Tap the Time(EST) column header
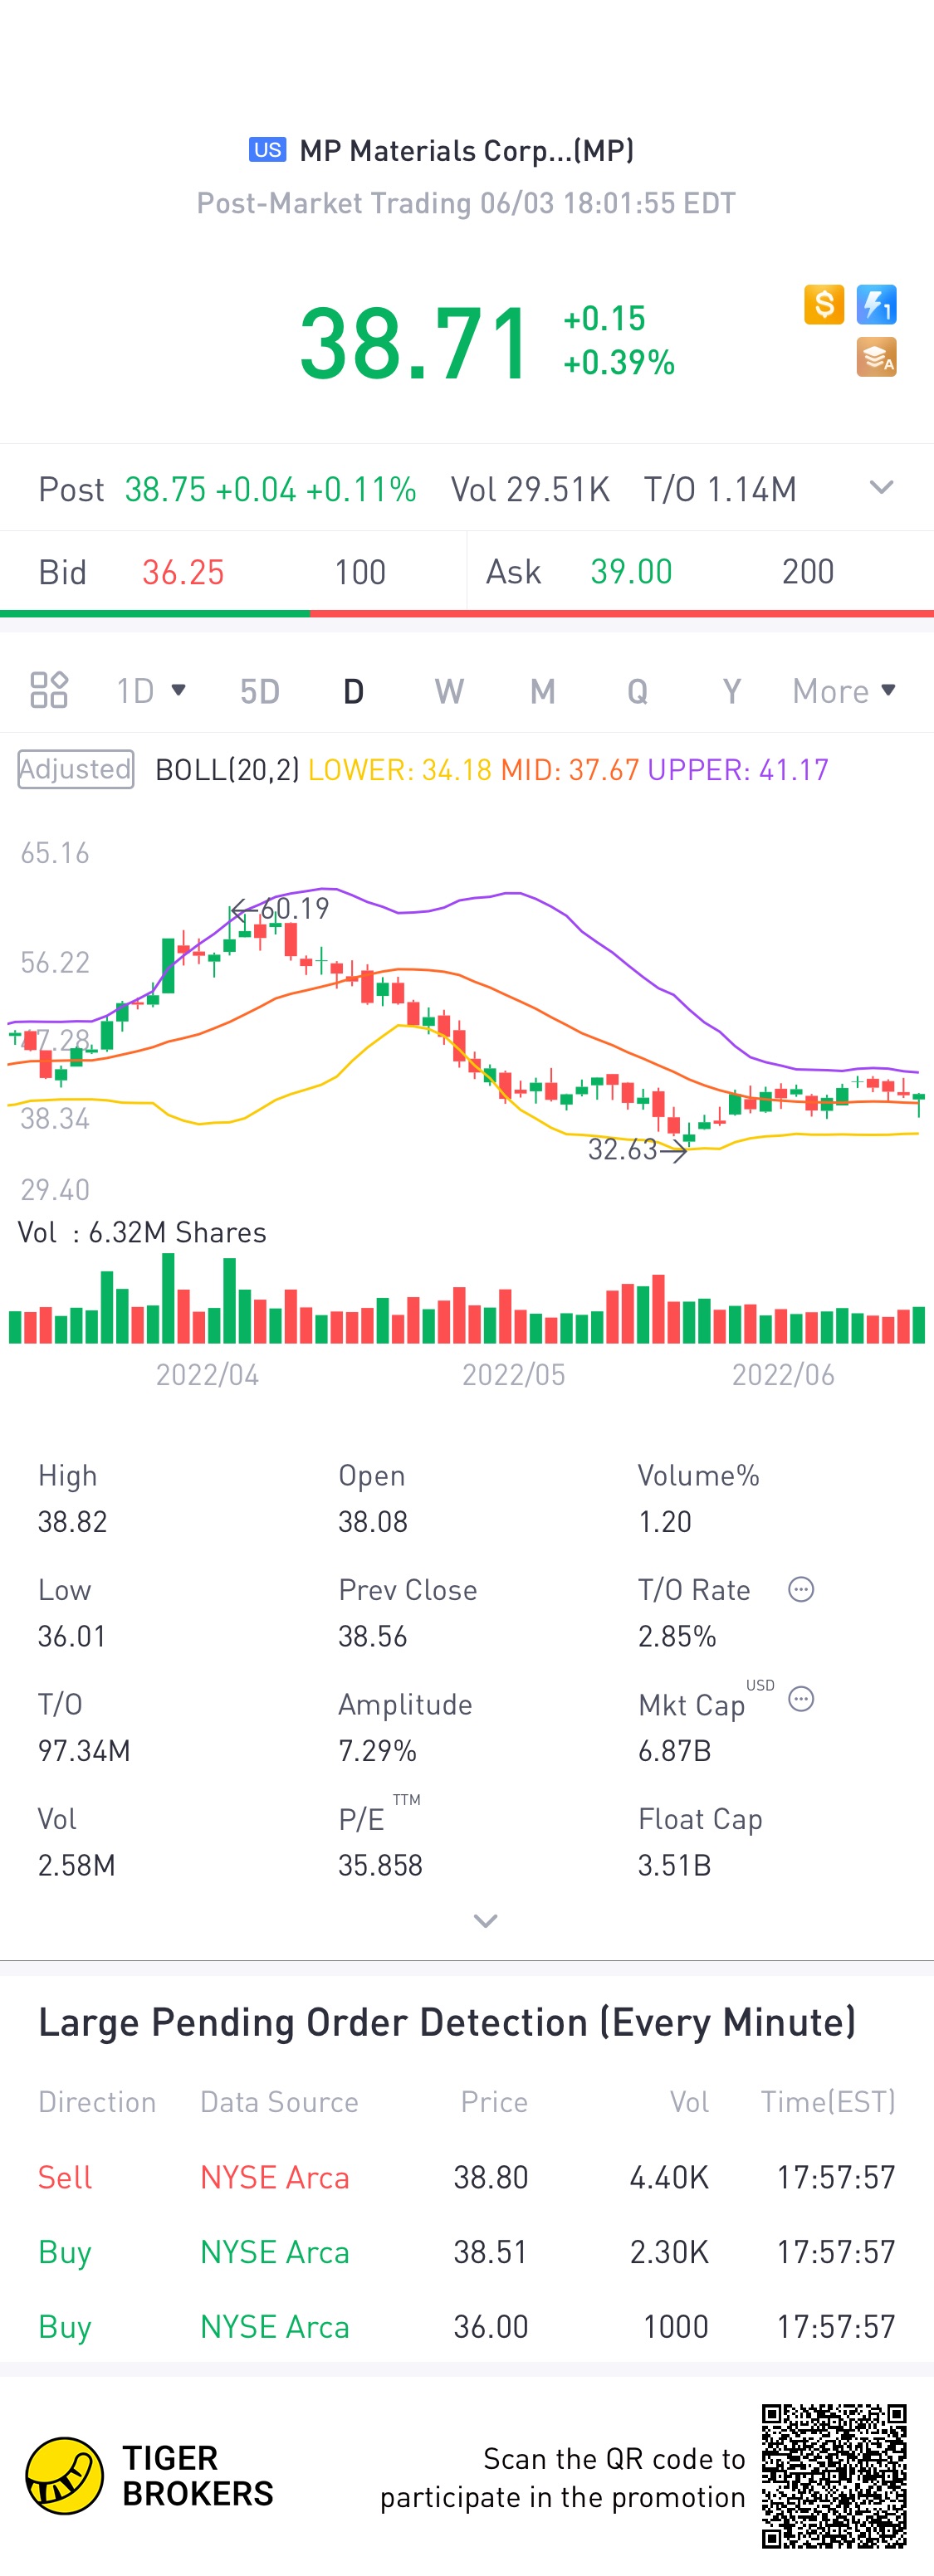 pos(828,2102)
